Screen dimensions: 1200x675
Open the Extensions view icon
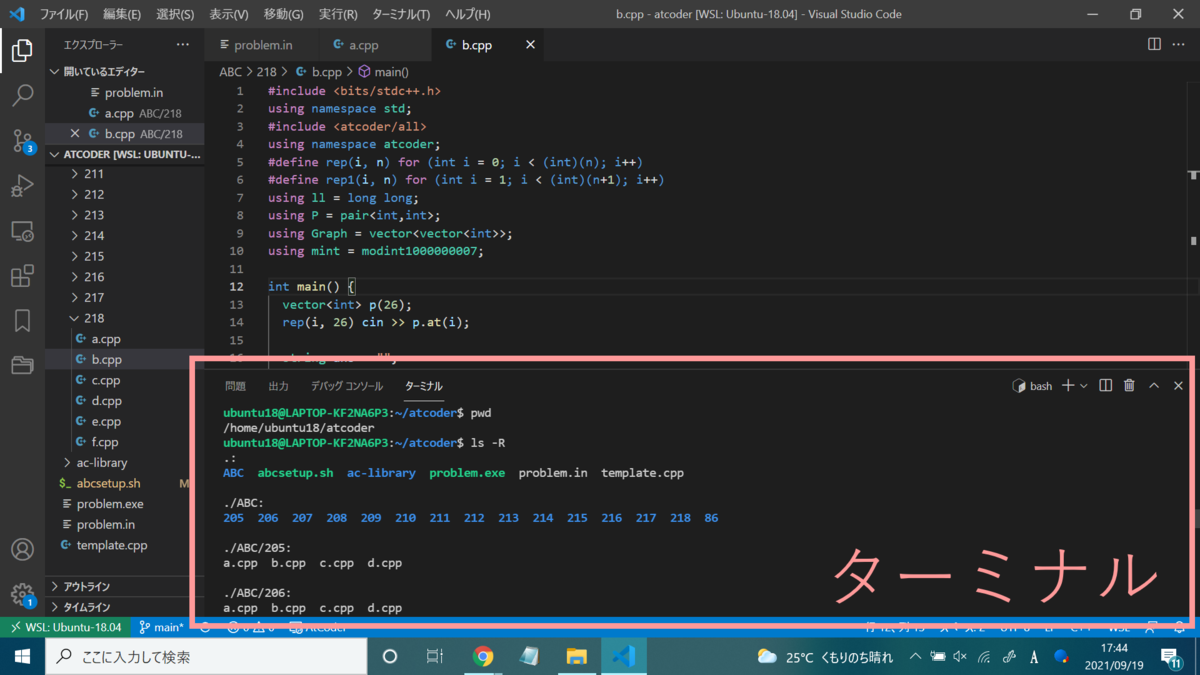22,276
